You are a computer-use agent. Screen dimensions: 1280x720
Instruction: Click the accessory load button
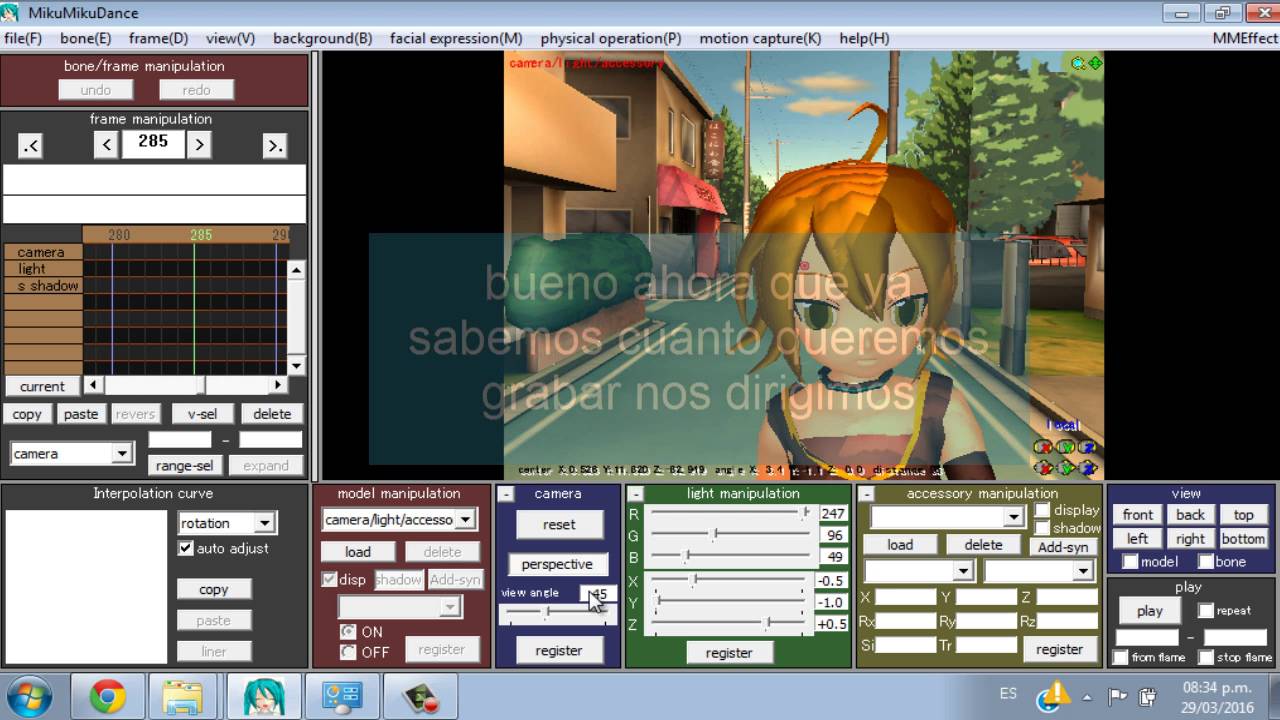tap(900, 544)
